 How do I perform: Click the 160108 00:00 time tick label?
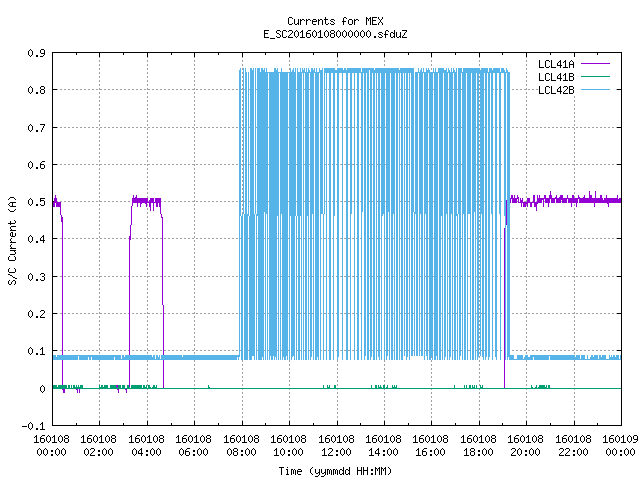(51, 446)
